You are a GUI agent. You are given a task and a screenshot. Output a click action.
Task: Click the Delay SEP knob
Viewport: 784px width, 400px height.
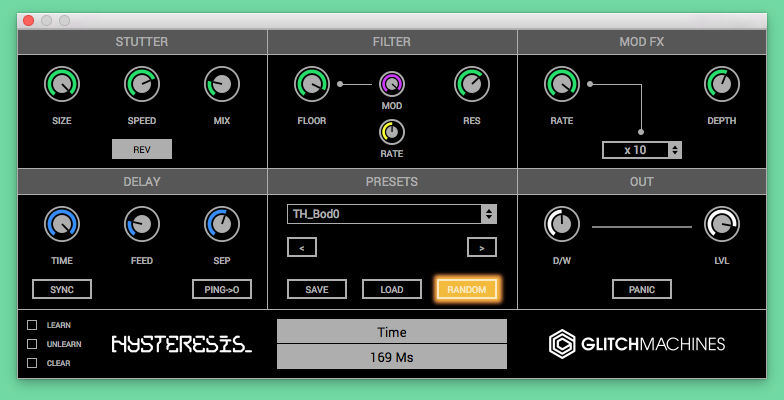(x=222, y=224)
